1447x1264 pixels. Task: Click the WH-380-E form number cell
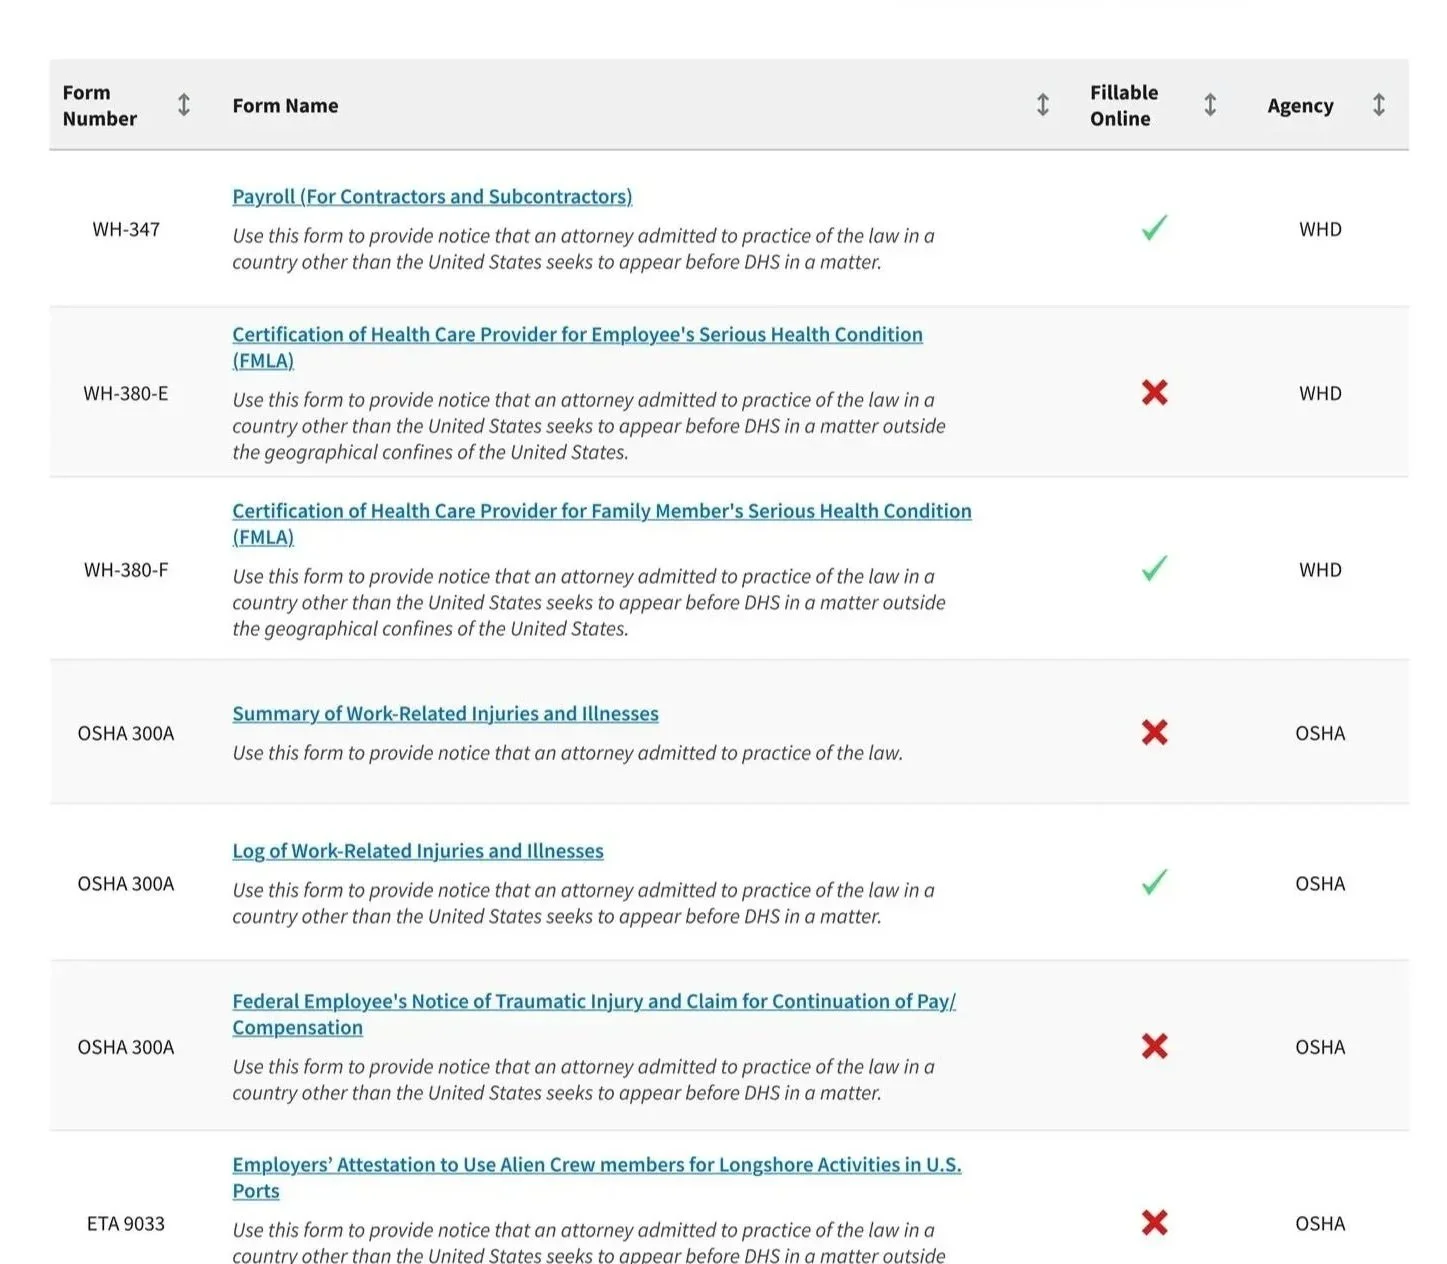pyautogui.click(x=127, y=393)
